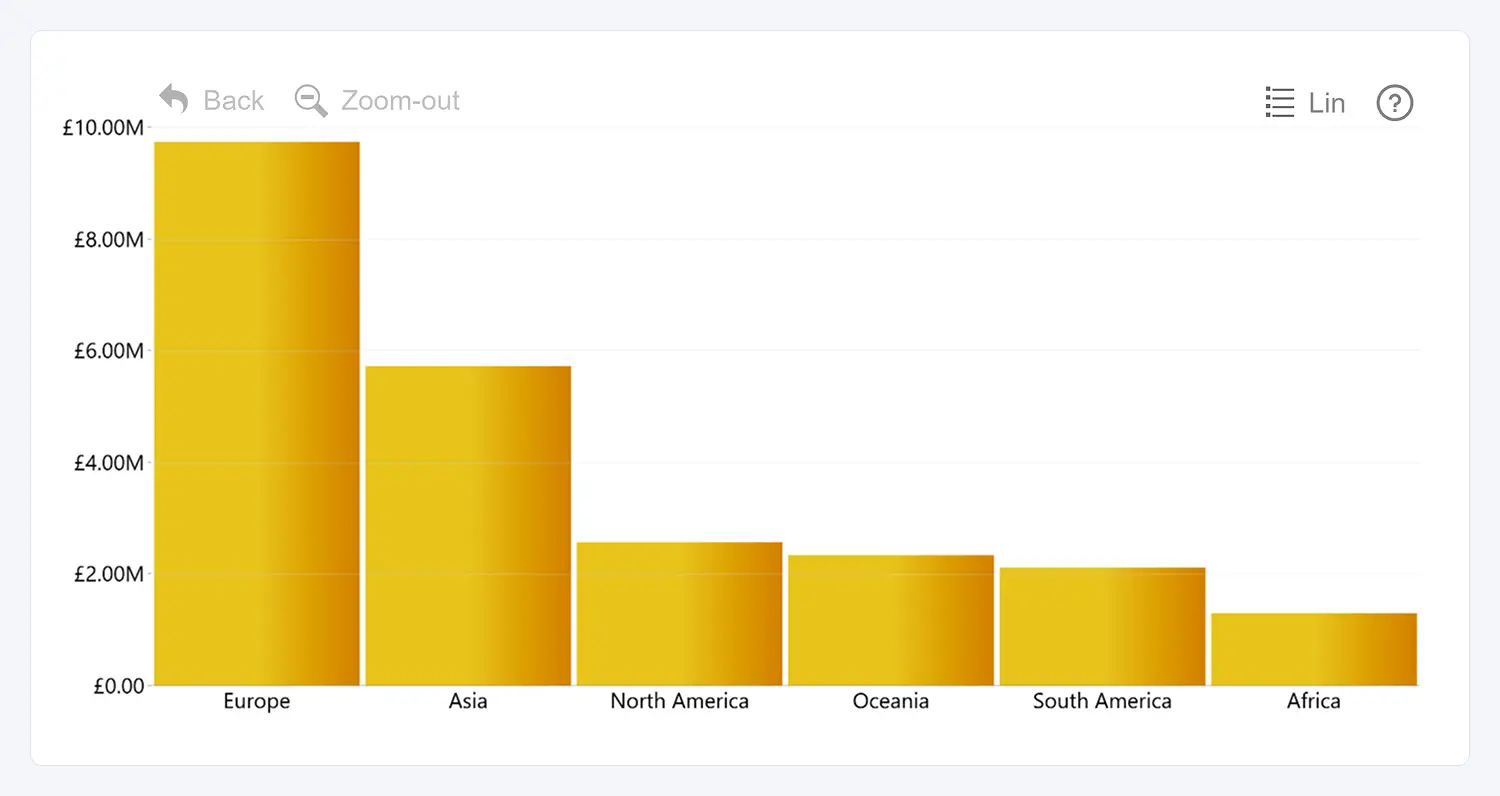
Task: Open the help question mark icon
Action: [x=1395, y=103]
